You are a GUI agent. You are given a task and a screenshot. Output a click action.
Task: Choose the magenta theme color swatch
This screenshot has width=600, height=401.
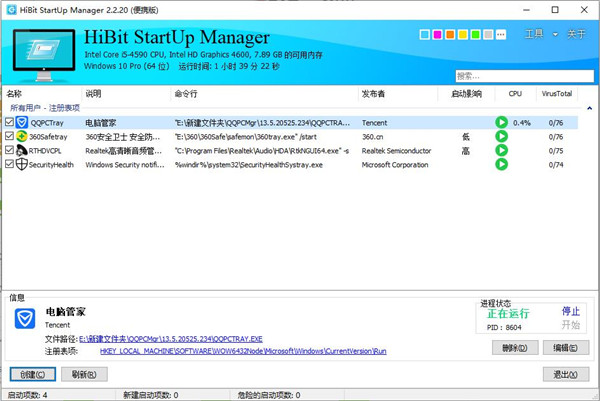point(437,35)
